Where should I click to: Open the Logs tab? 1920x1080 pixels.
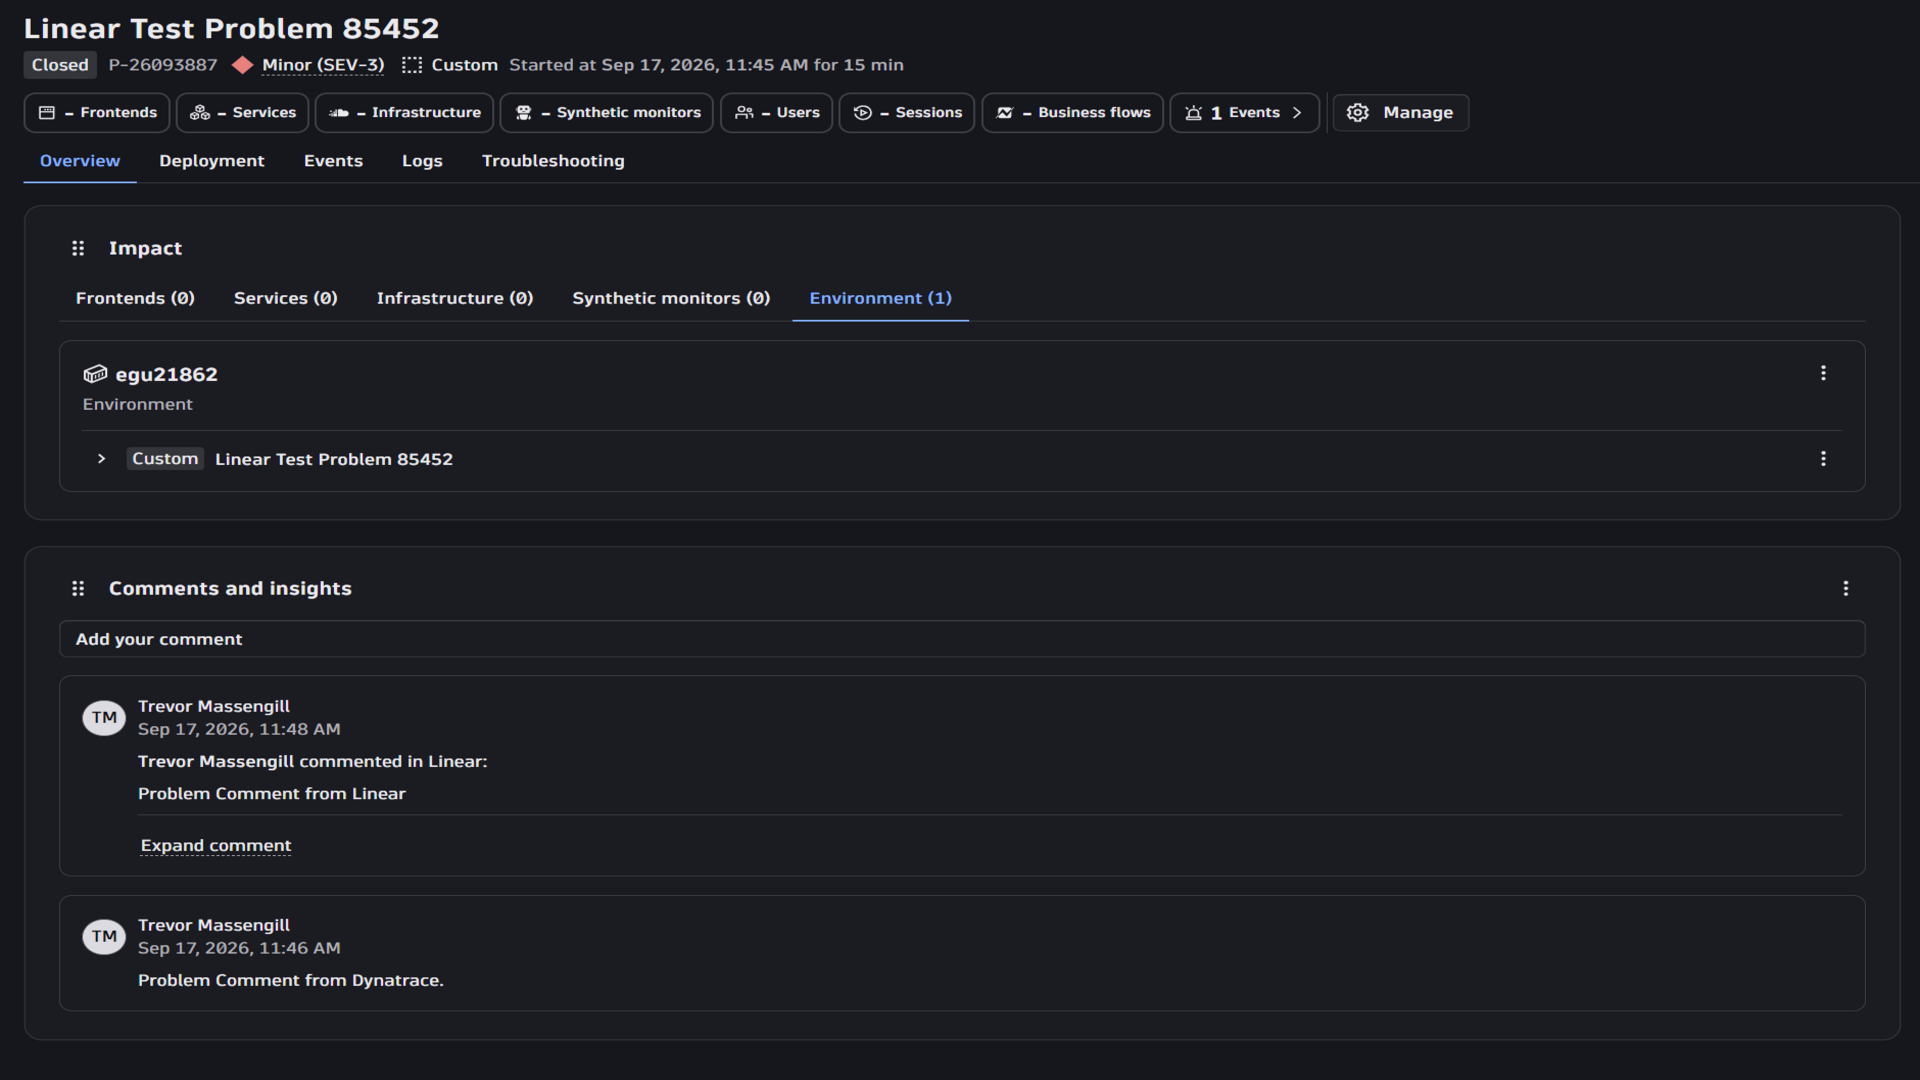click(422, 161)
